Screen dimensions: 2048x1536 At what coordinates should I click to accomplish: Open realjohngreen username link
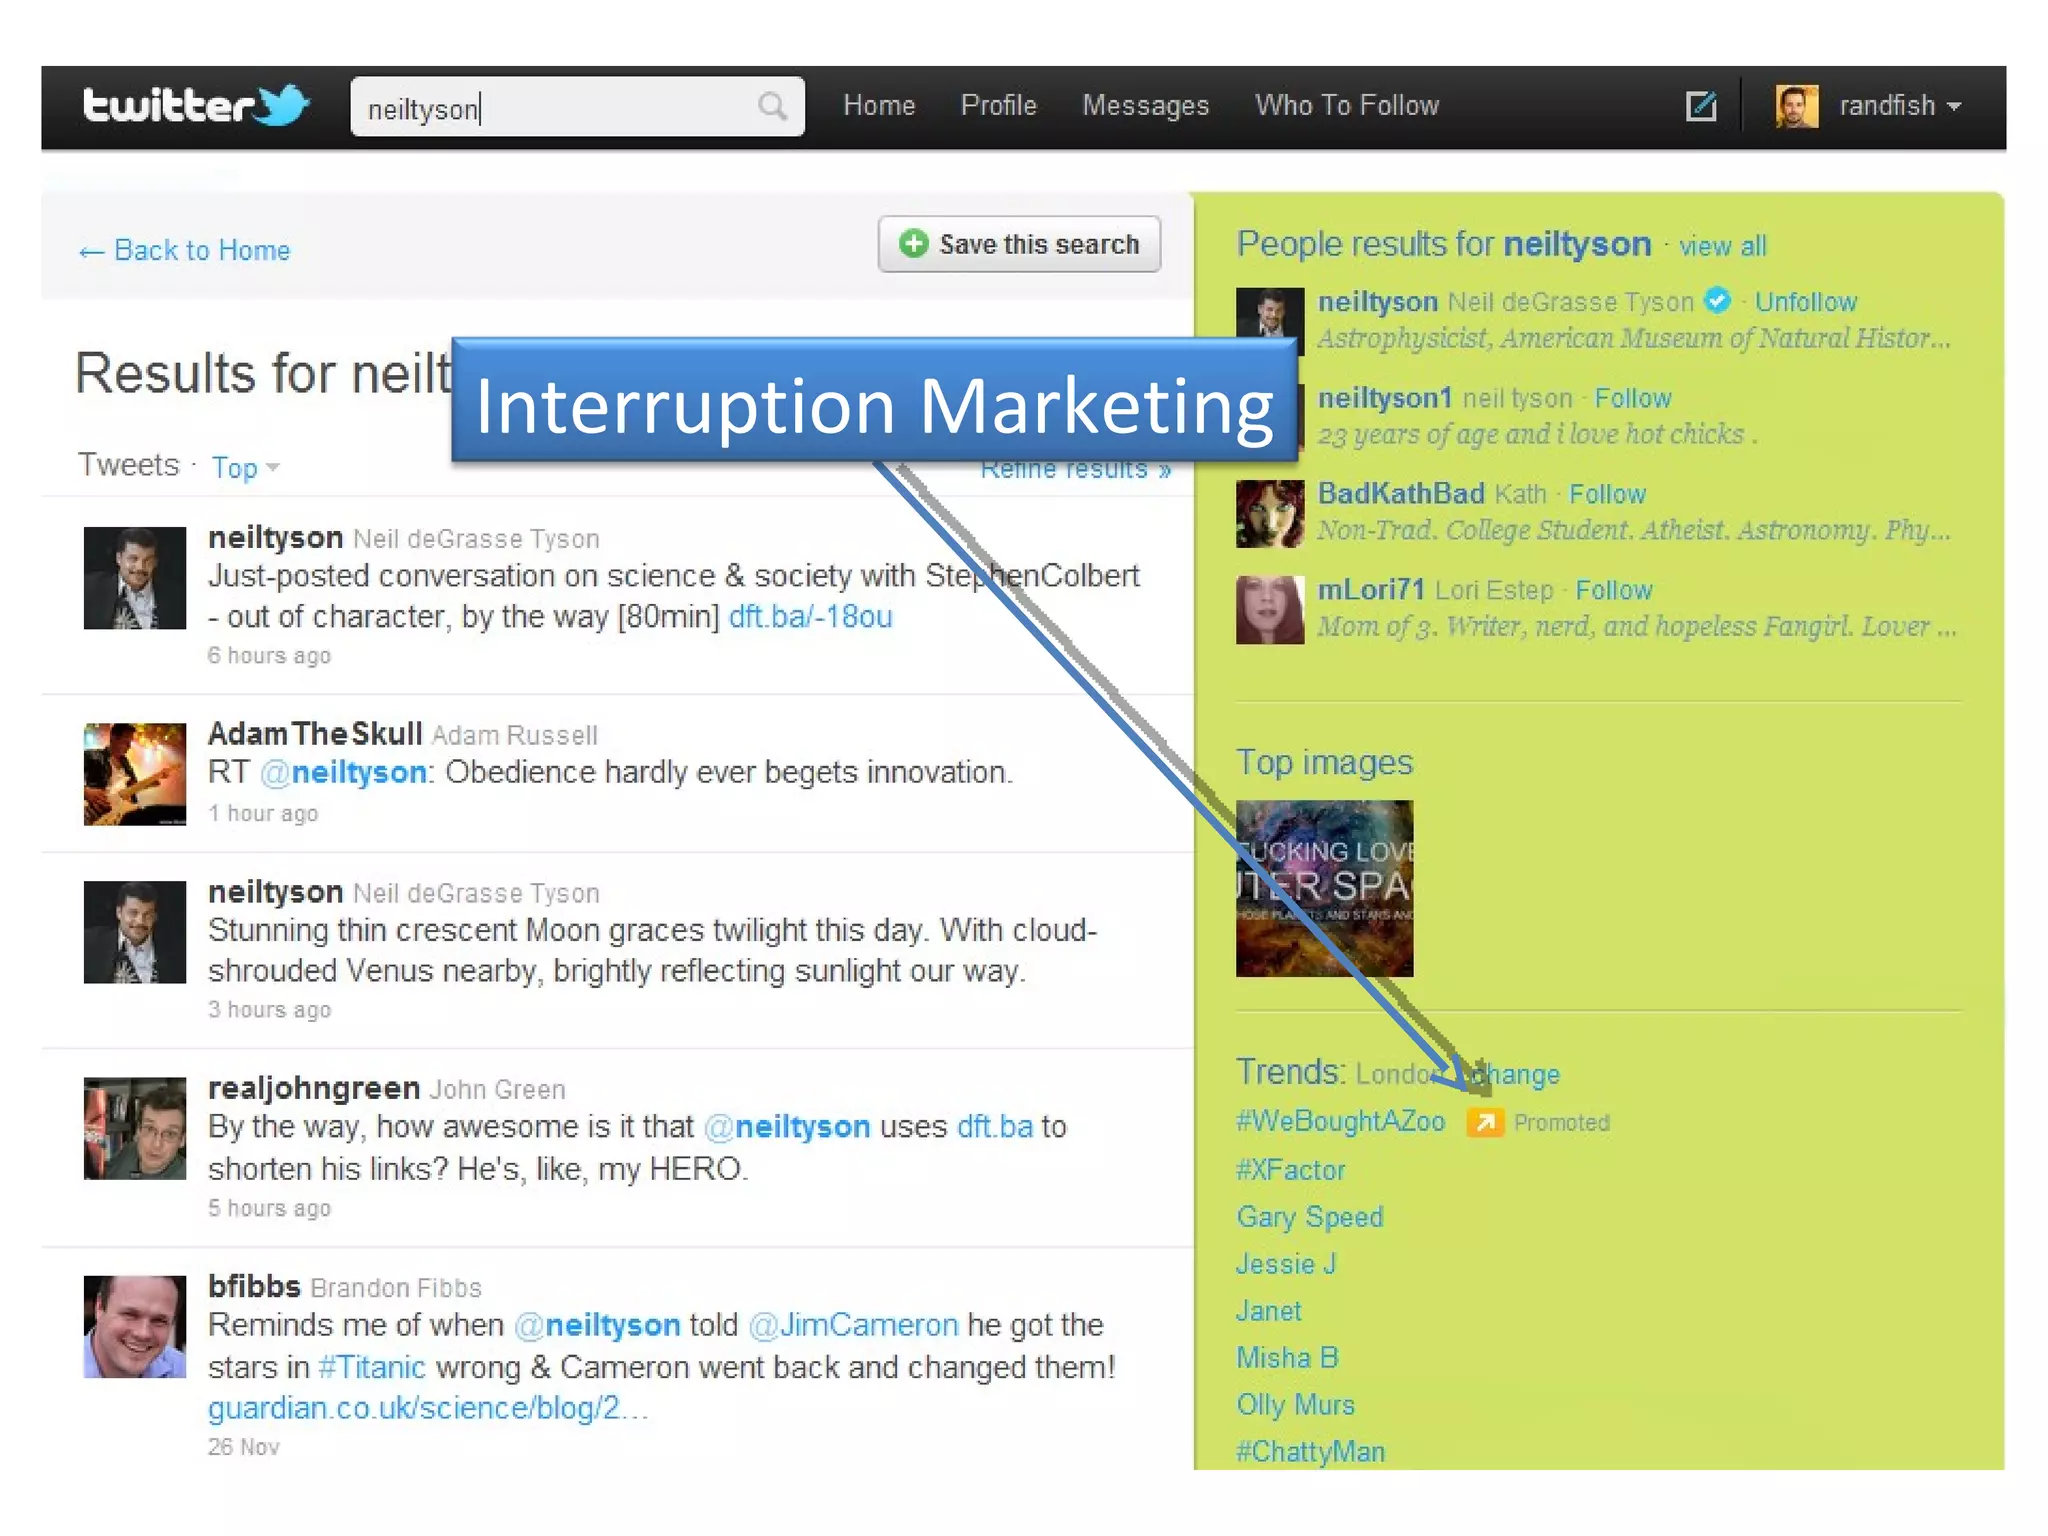[x=313, y=1088]
